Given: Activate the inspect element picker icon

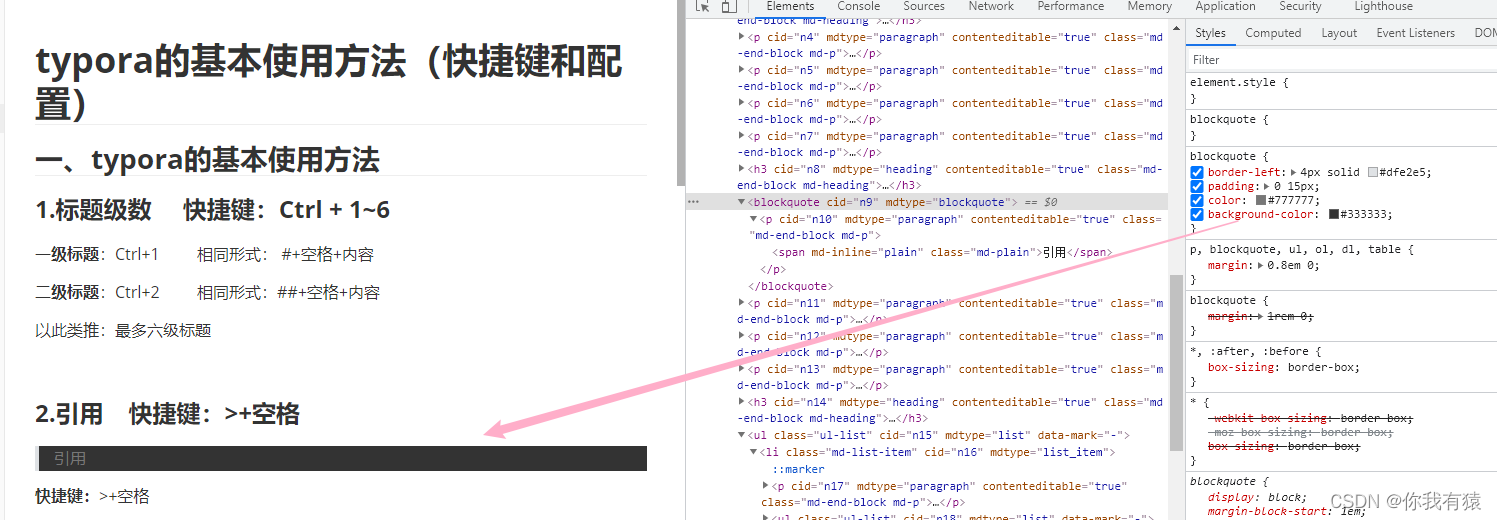Looking at the screenshot, I should [703, 6].
